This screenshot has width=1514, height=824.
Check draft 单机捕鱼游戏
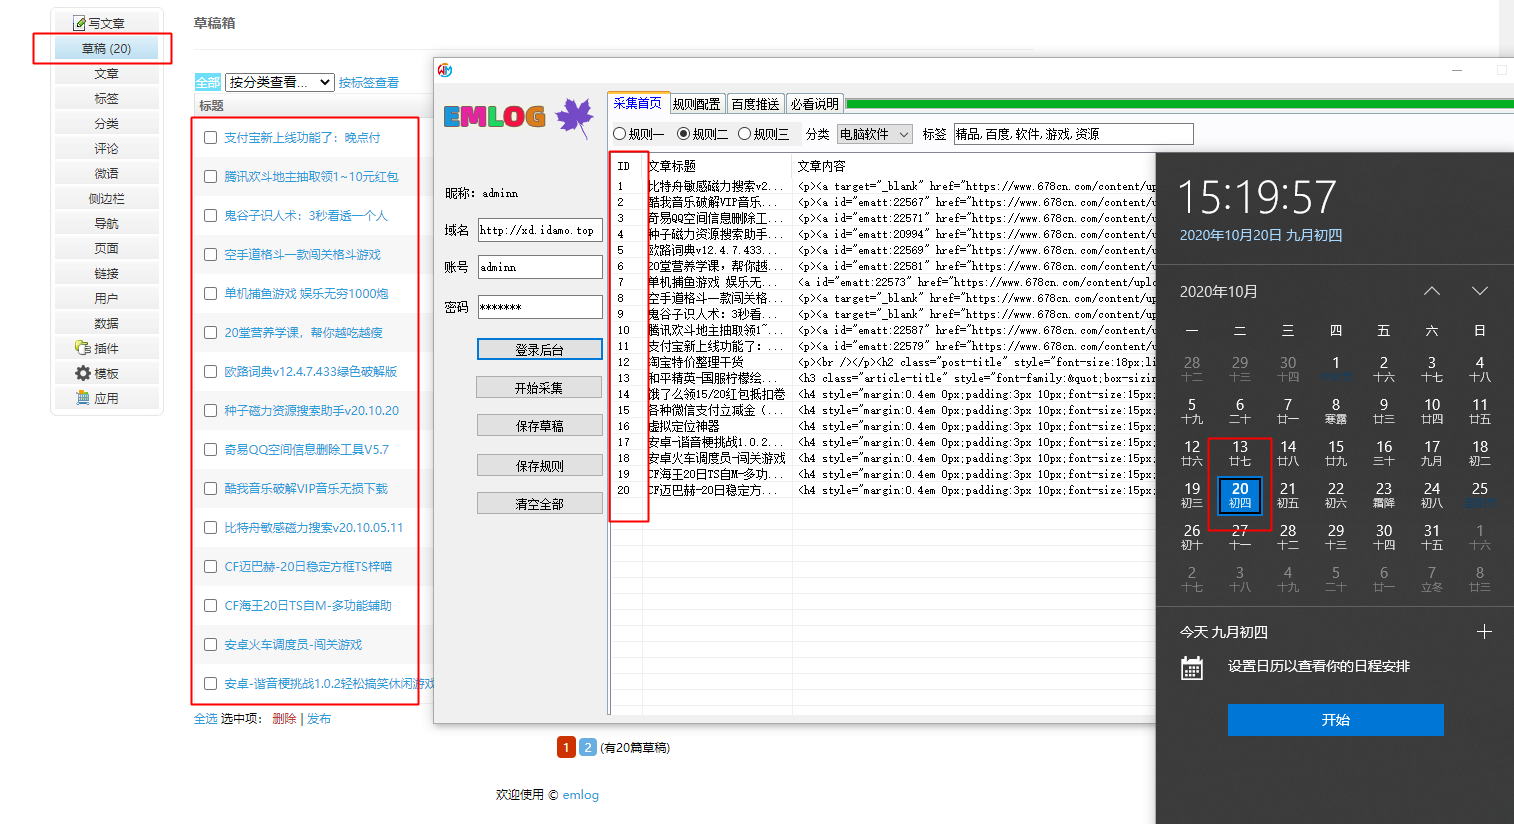point(210,293)
